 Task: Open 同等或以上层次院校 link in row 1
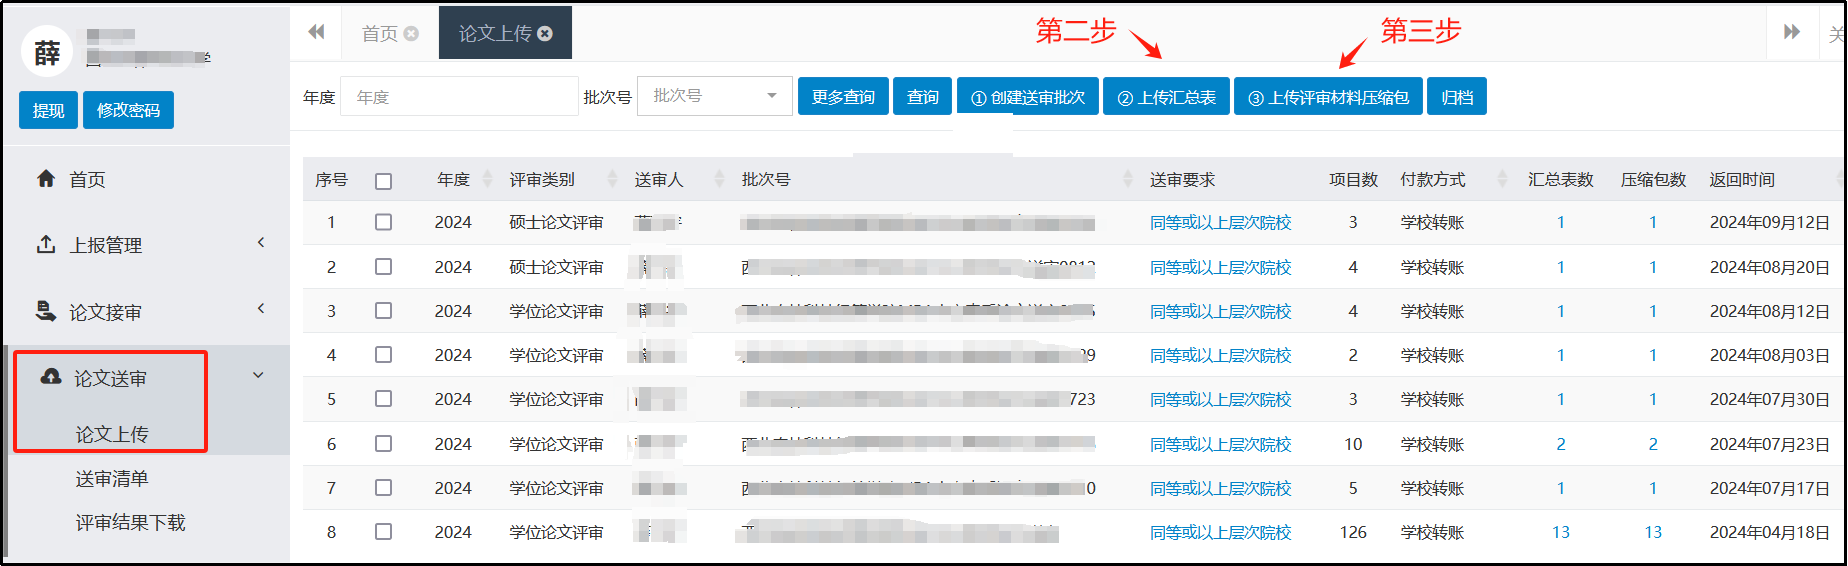pyautogui.click(x=1221, y=223)
